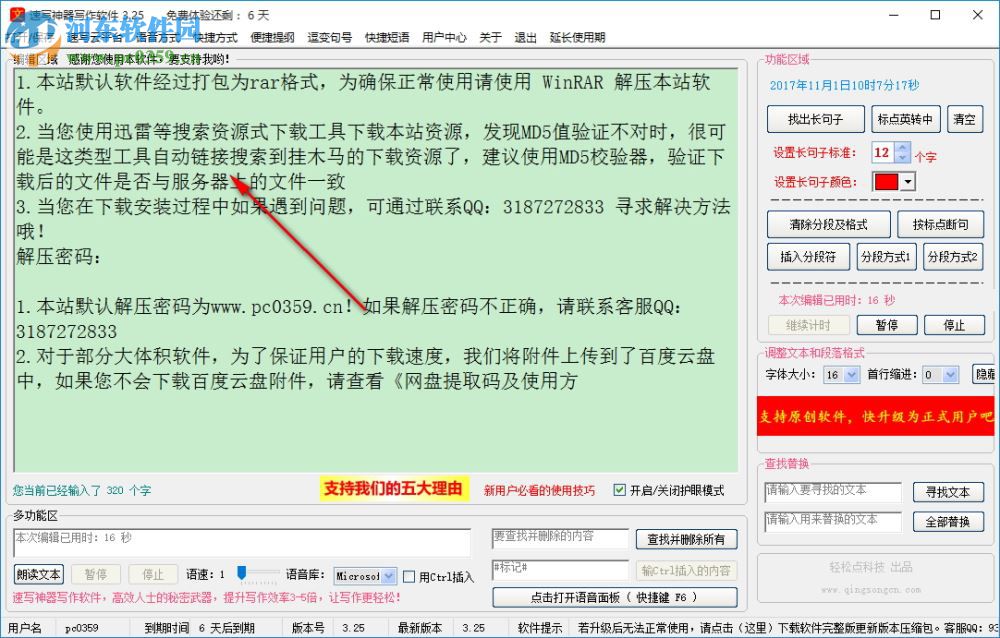Click the 标点英转中 button

click(904, 119)
